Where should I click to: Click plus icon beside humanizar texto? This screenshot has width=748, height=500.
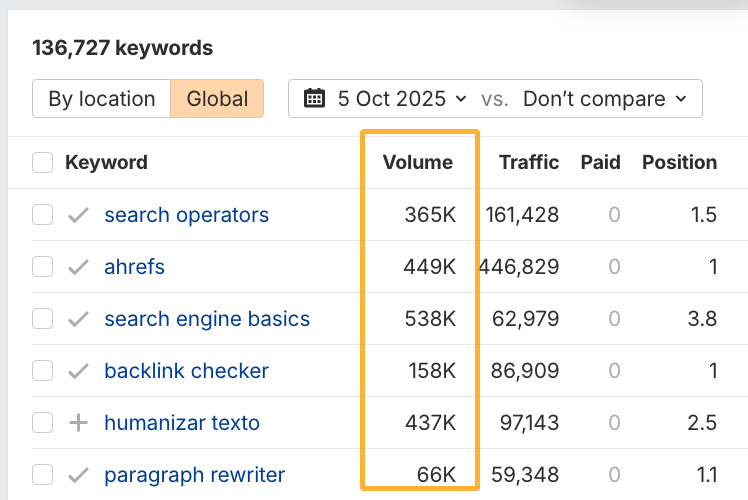coord(78,423)
